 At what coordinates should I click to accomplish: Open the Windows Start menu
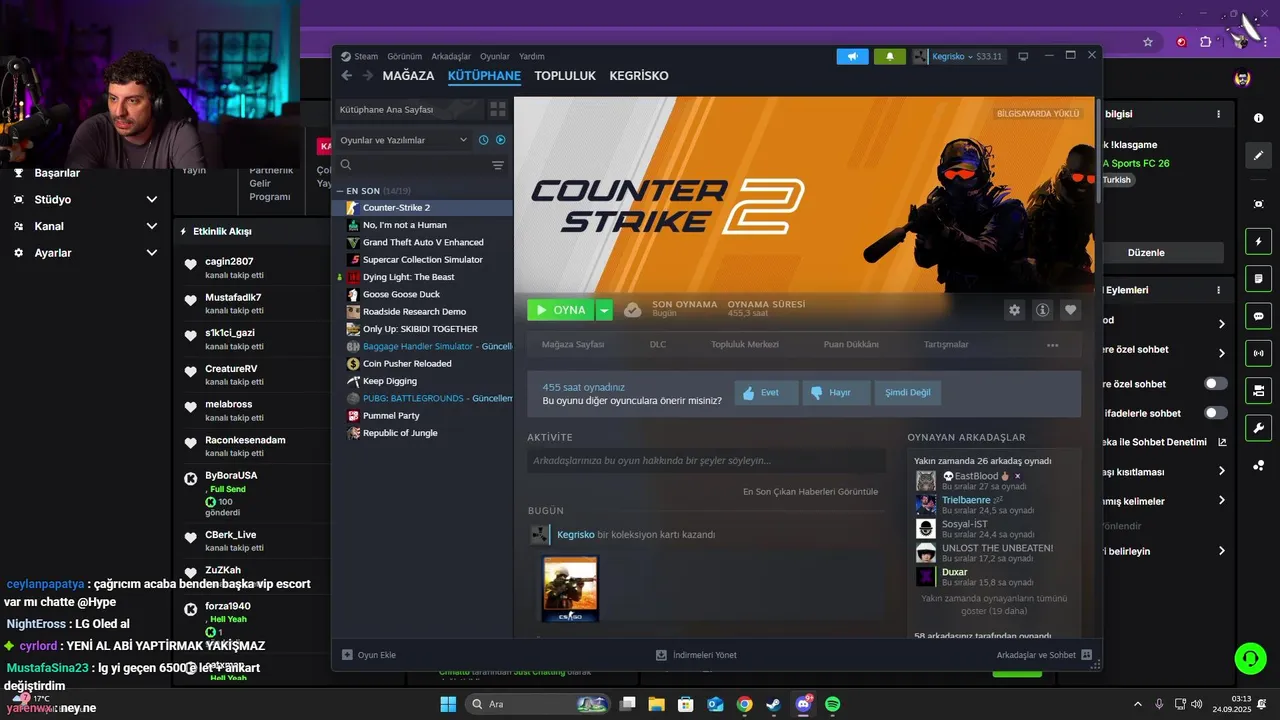pos(447,704)
